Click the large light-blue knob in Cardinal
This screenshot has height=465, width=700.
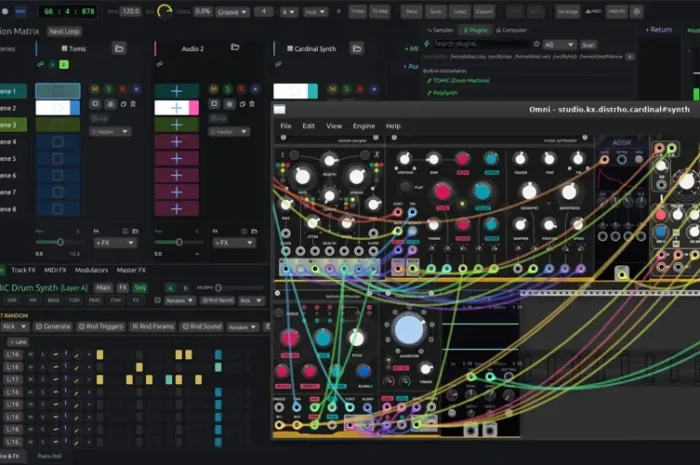coord(408,330)
